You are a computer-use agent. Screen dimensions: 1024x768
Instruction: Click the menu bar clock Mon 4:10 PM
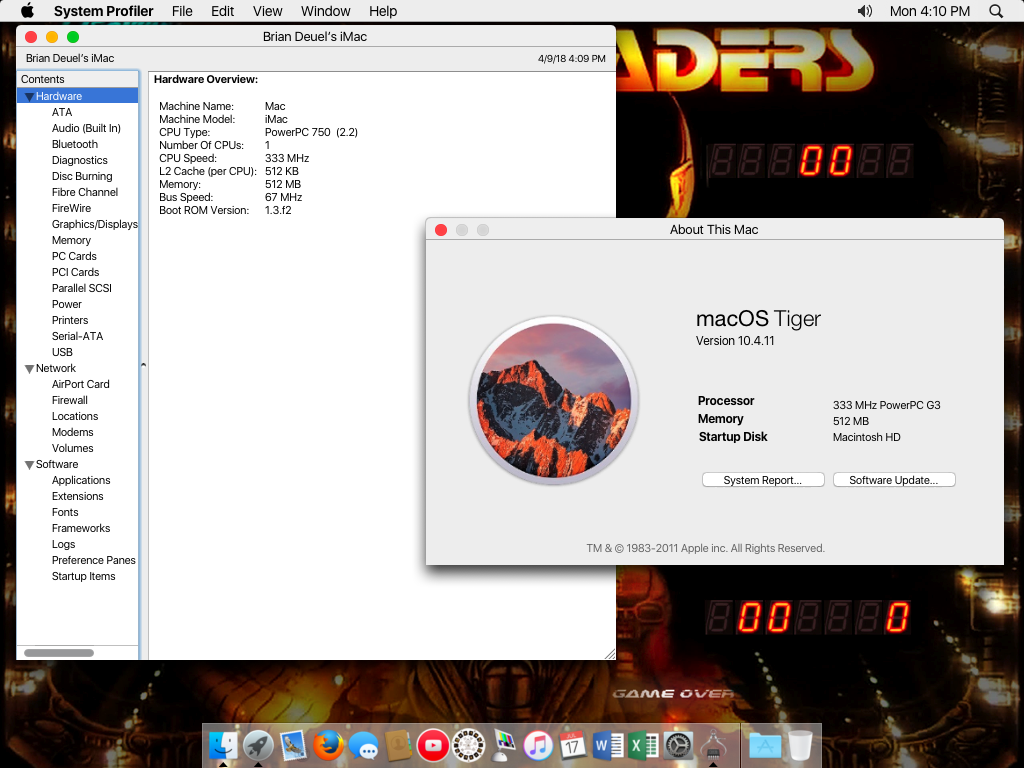point(929,11)
